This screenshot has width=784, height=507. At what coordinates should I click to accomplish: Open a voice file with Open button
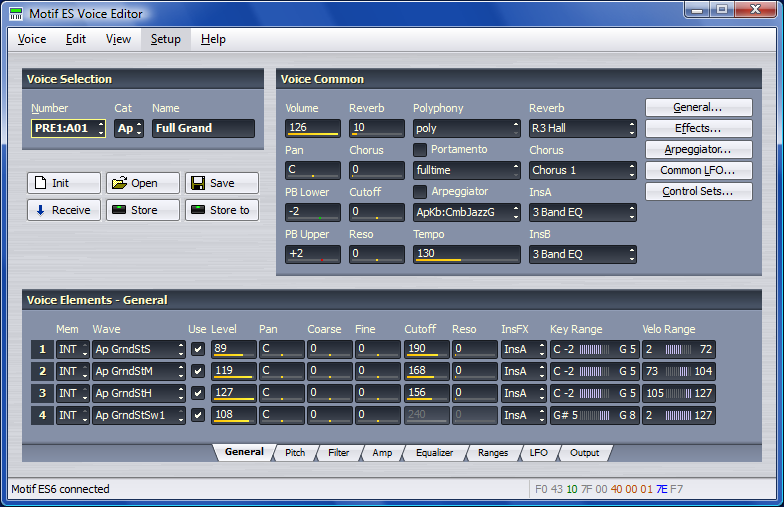click(143, 183)
